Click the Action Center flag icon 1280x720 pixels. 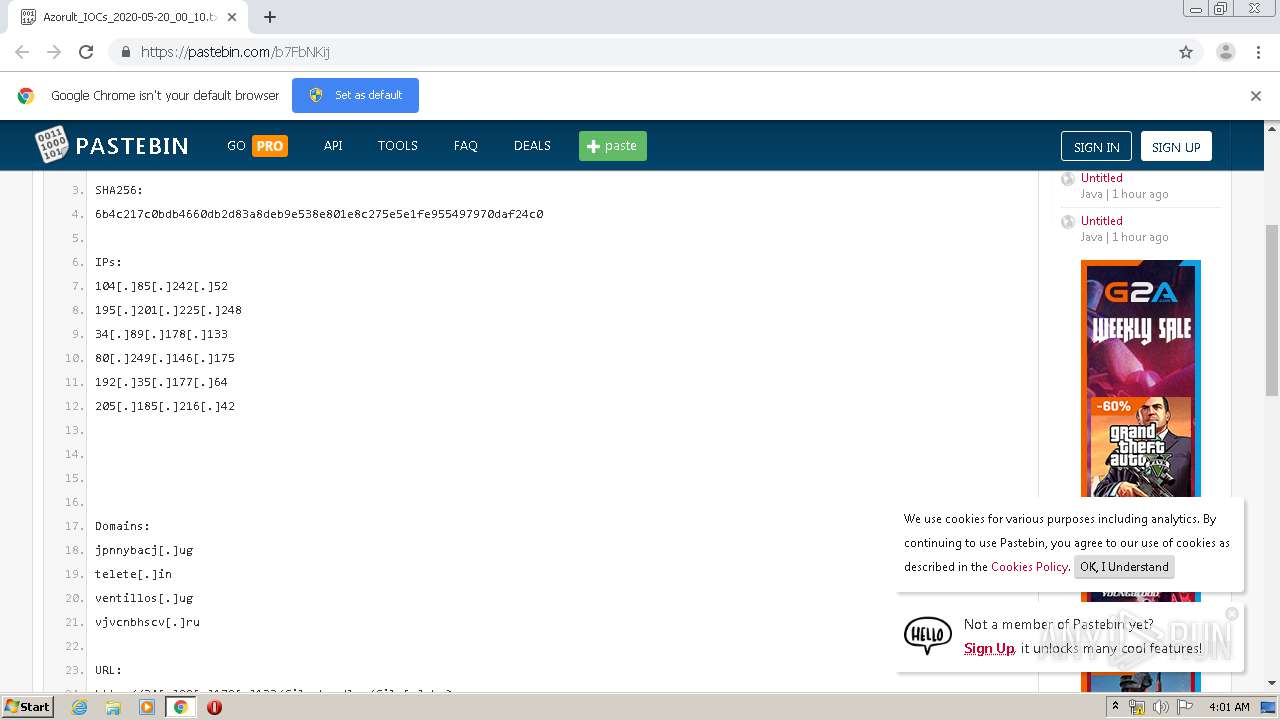(1185, 707)
